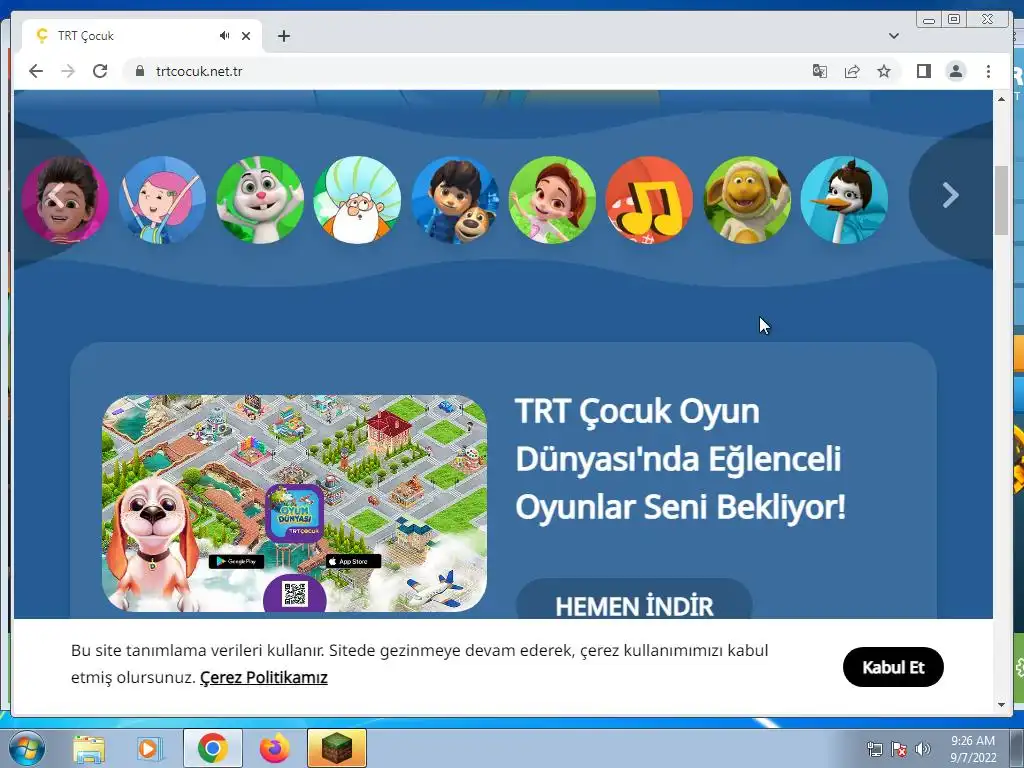The image size is (1024, 768).
Task: Open the taskbar clock and date
Action: click(972, 749)
